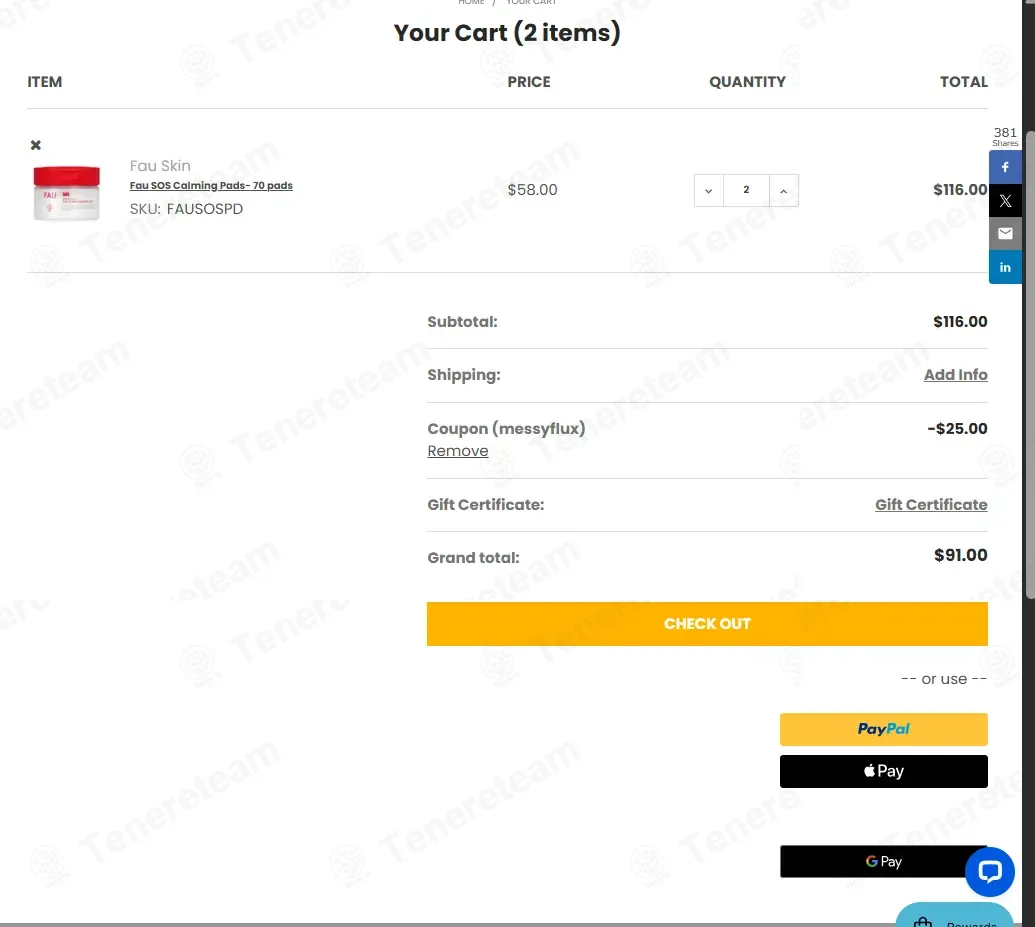Add Info for shipping estimate
This screenshot has height=927, width=1035.
[x=955, y=374]
